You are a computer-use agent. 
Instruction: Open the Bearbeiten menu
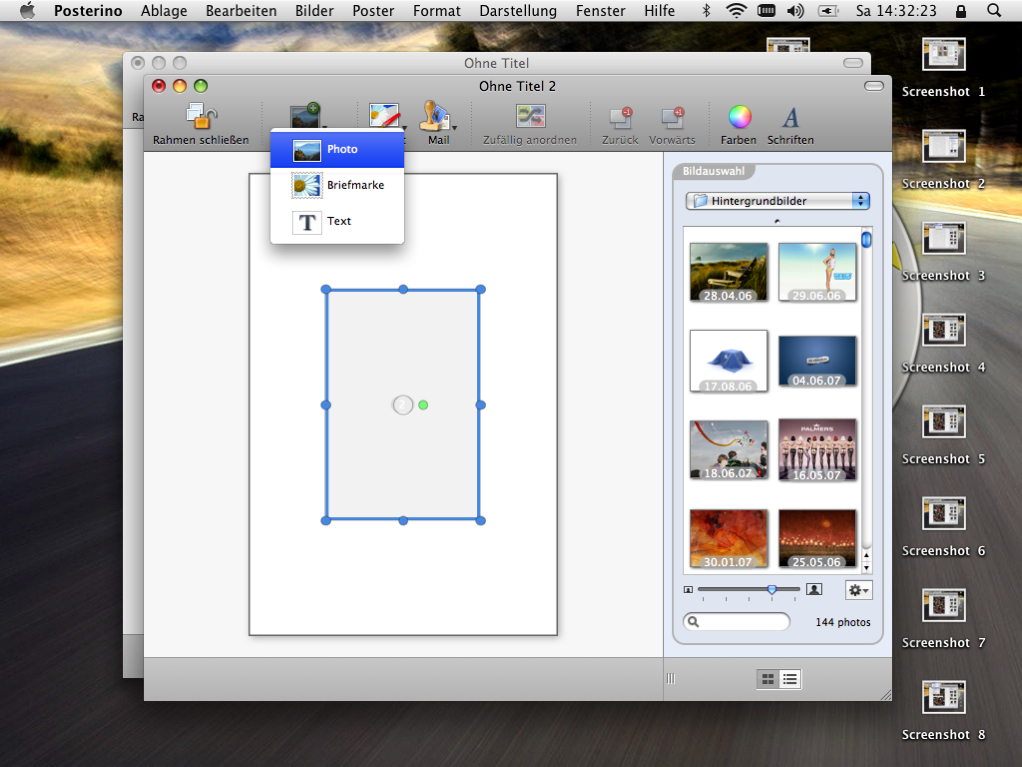click(241, 10)
